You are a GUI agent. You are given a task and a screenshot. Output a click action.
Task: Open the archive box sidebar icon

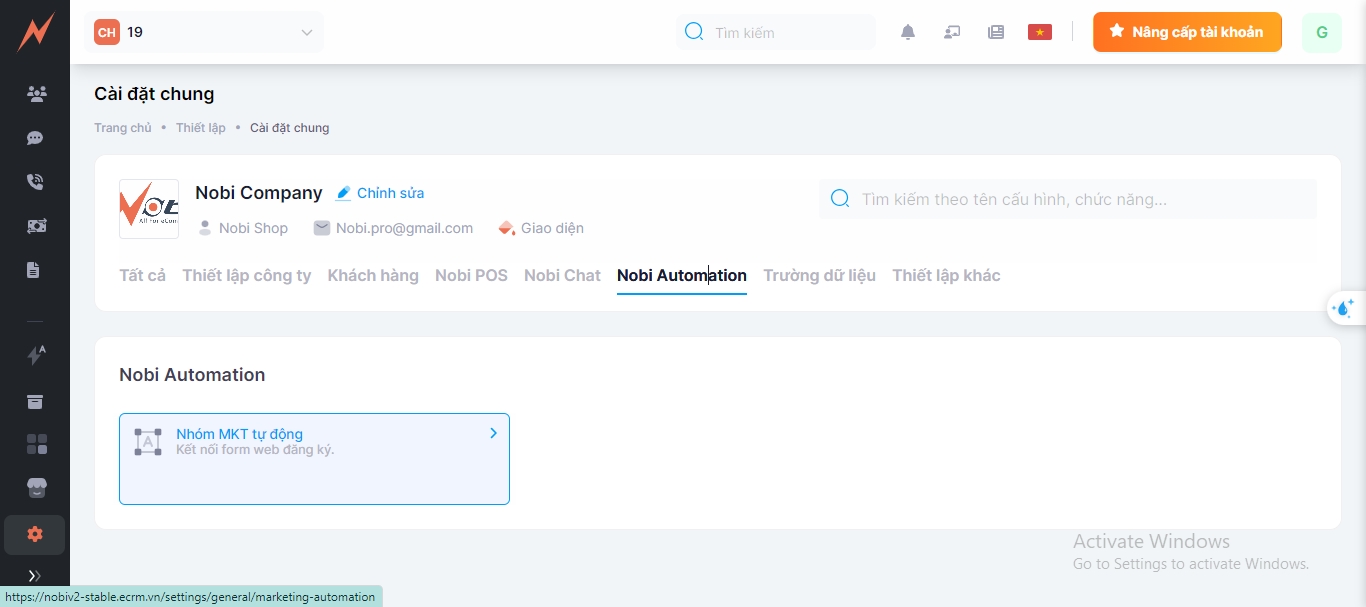(x=35, y=402)
